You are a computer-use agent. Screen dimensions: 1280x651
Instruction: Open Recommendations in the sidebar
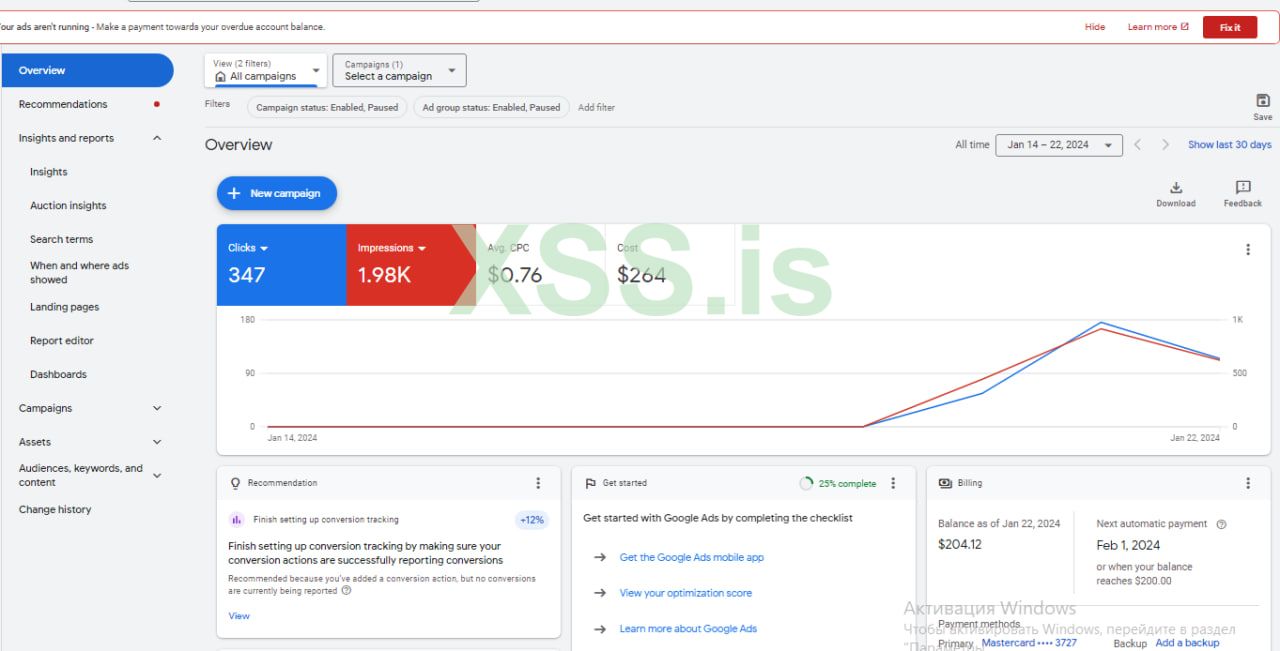click(x=63, y=104)
